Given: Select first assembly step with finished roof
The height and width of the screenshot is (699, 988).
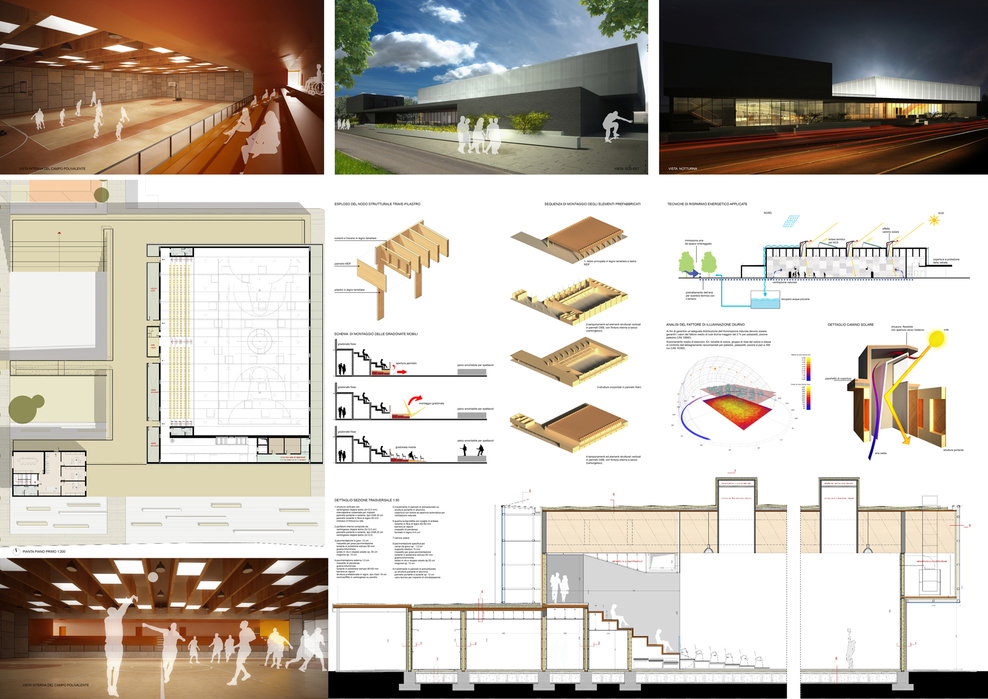Looking at the screenshot, I should coord(569,239).
